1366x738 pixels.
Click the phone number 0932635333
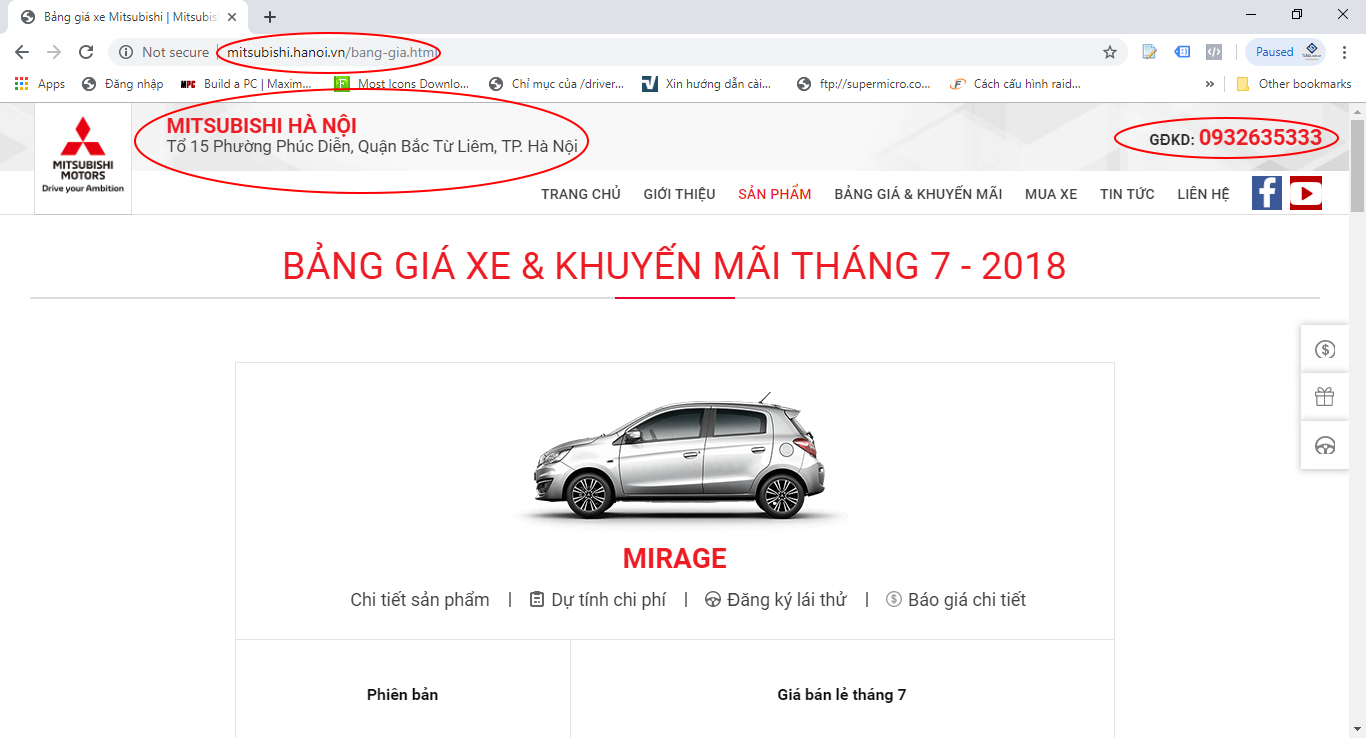(1260, 138)
